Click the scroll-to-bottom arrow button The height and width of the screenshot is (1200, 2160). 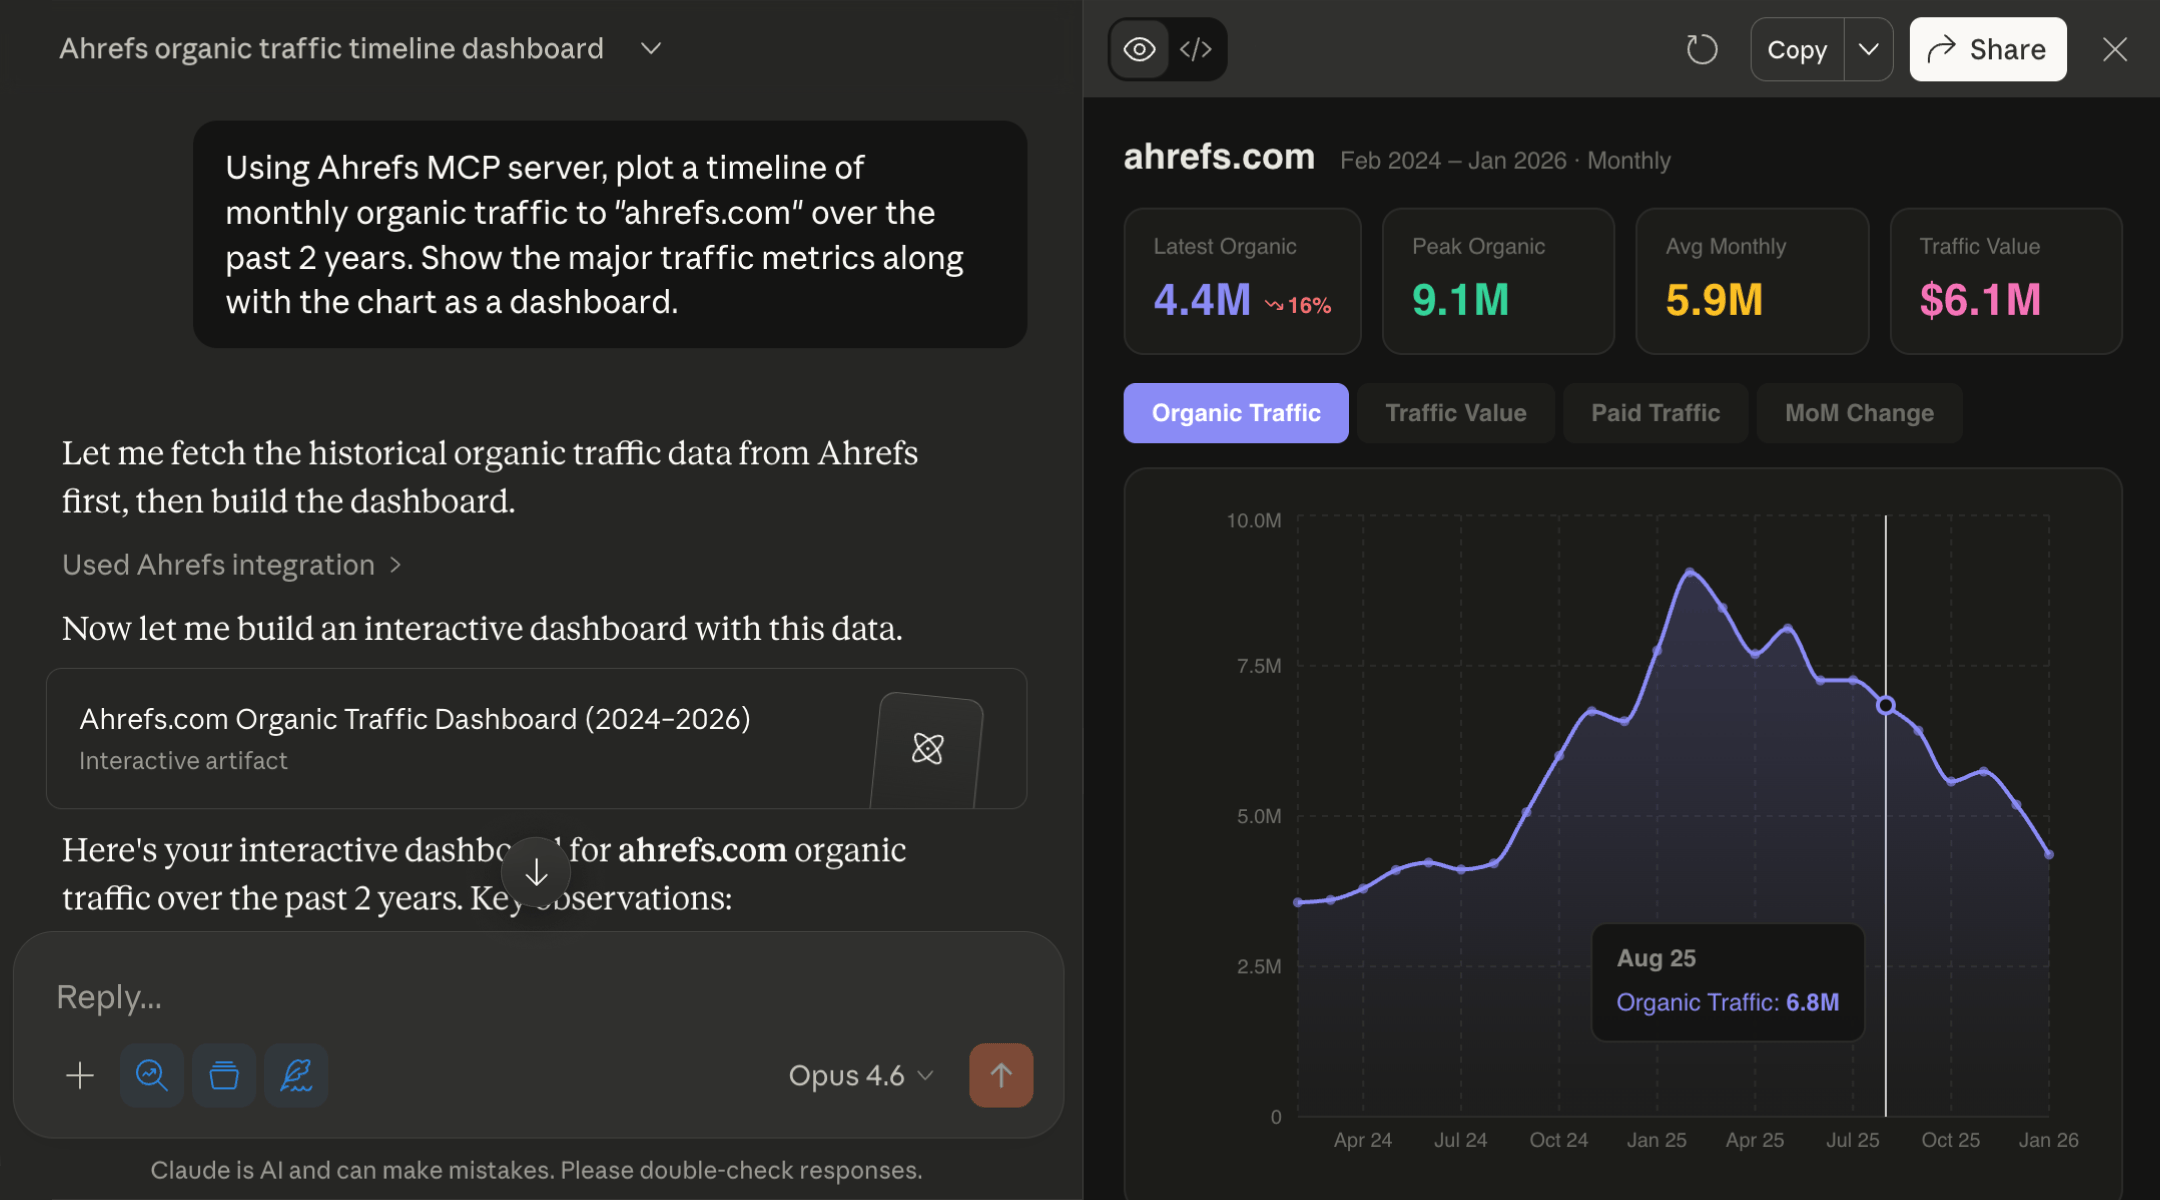536,872
